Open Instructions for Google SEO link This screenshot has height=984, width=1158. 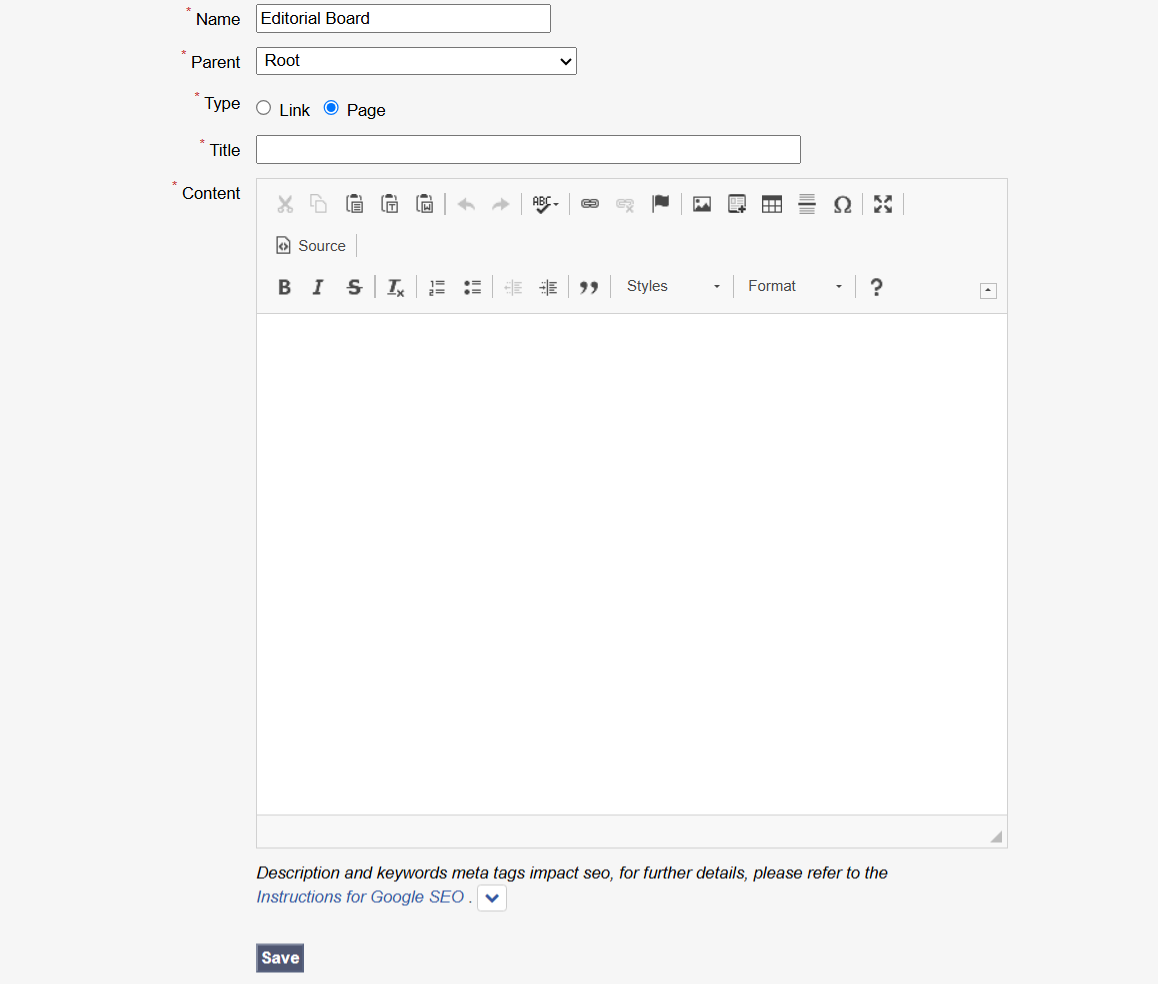click(360, 897)
